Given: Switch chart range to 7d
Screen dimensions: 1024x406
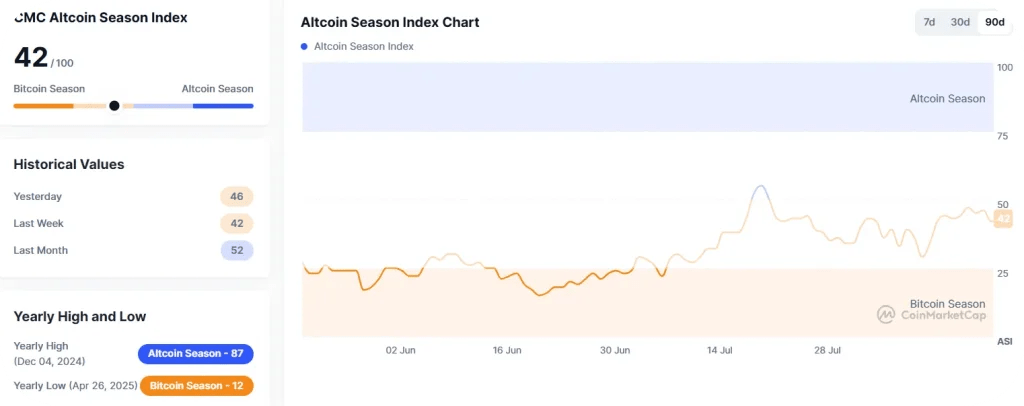Looking at the screenshot, I should tap(929, 22).
